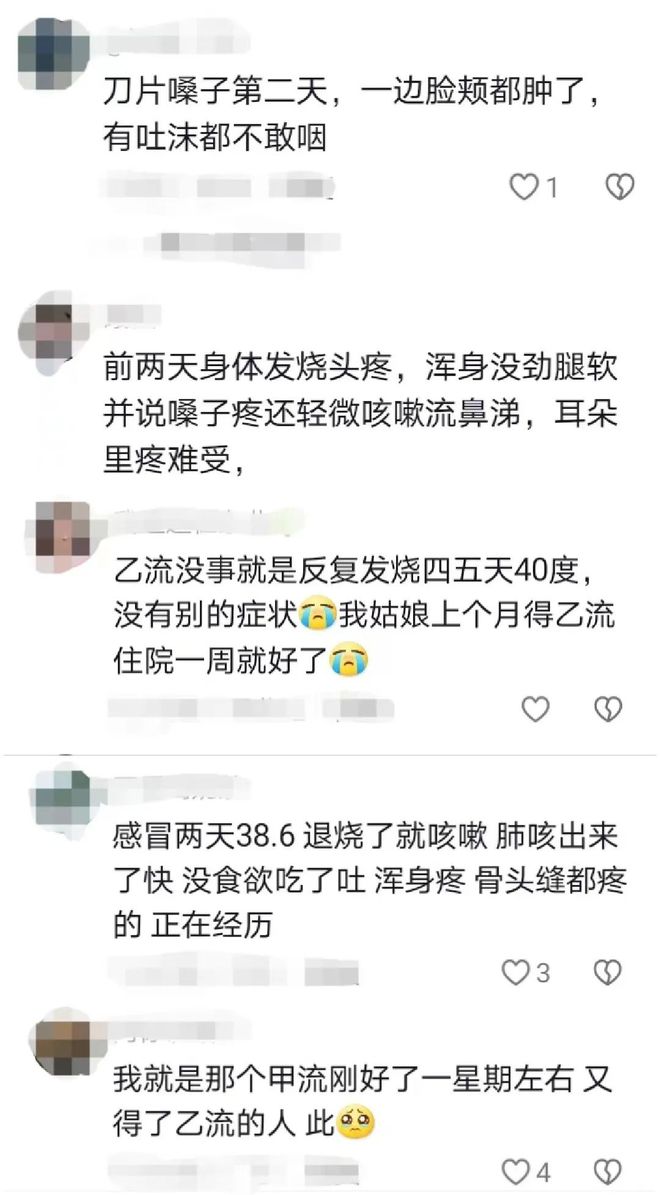The width and height of the screenshot is (660, 1195).
Task: Like the 甲流刚好了 comment with 4 likes
Action: (x=517, y=1171)
